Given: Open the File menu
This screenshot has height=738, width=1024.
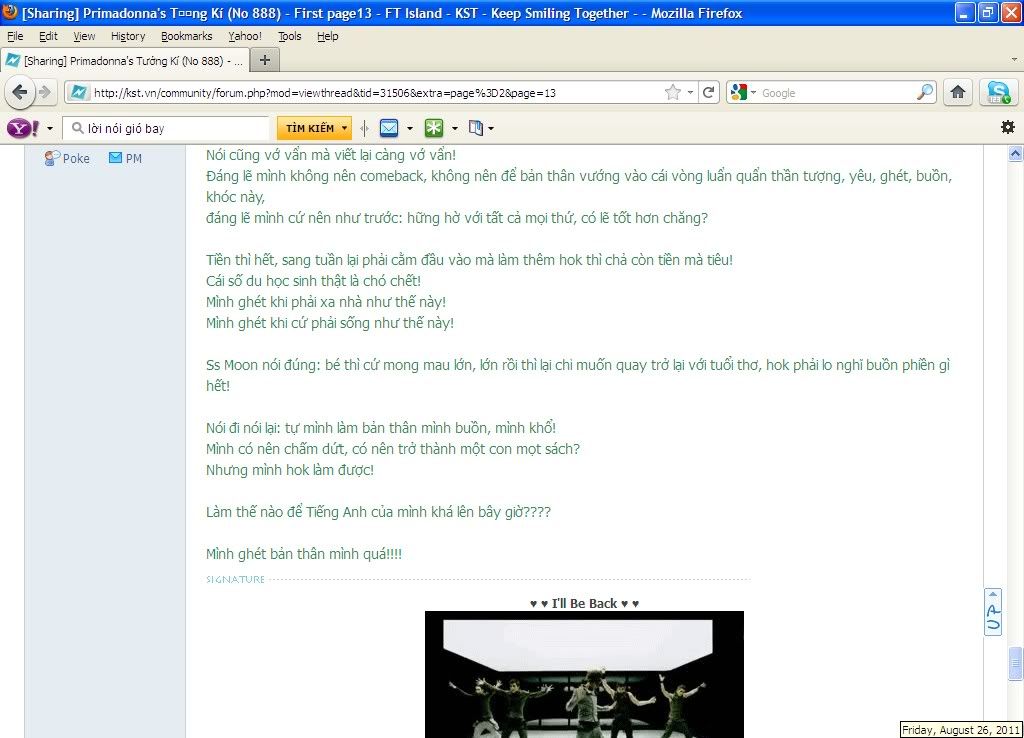Looking at the screenshot, I should pyautogui.click(x=15, y=36).
